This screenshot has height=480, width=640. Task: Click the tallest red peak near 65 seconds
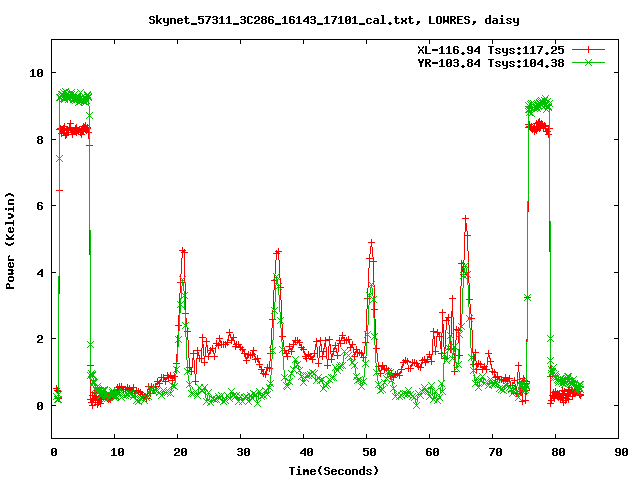click(x=465, y=219)
